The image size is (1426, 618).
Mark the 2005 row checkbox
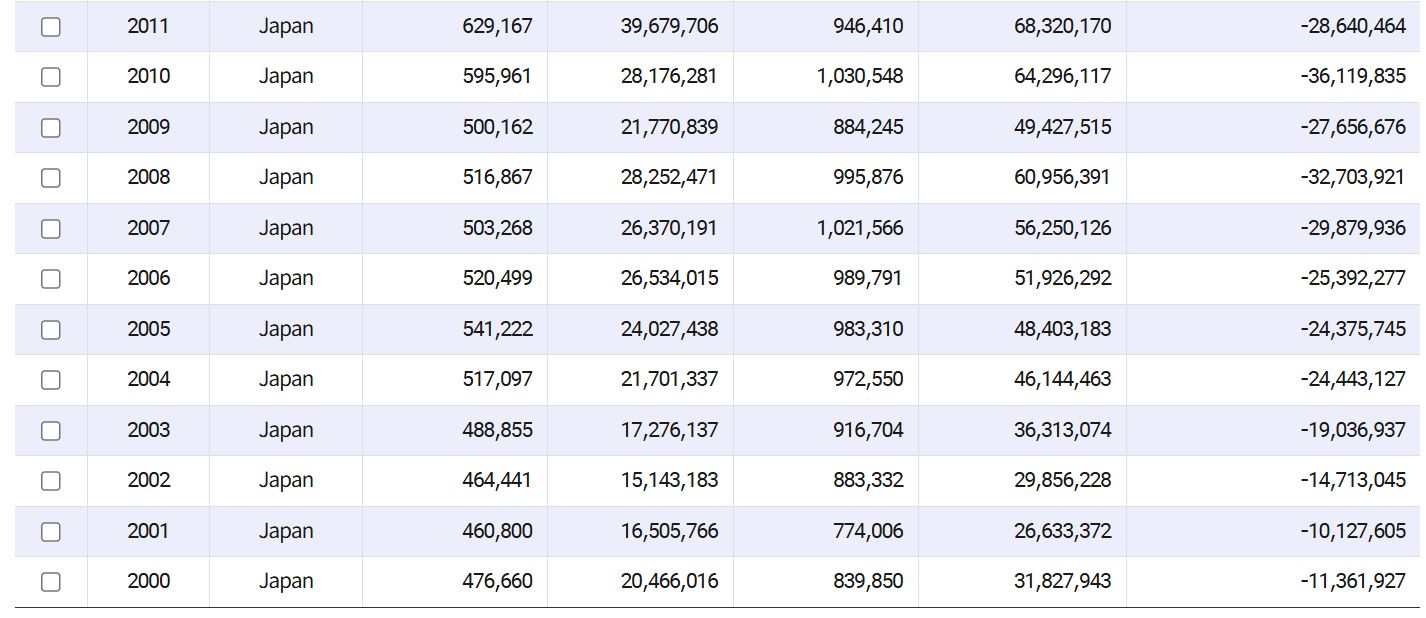[51, 330]
